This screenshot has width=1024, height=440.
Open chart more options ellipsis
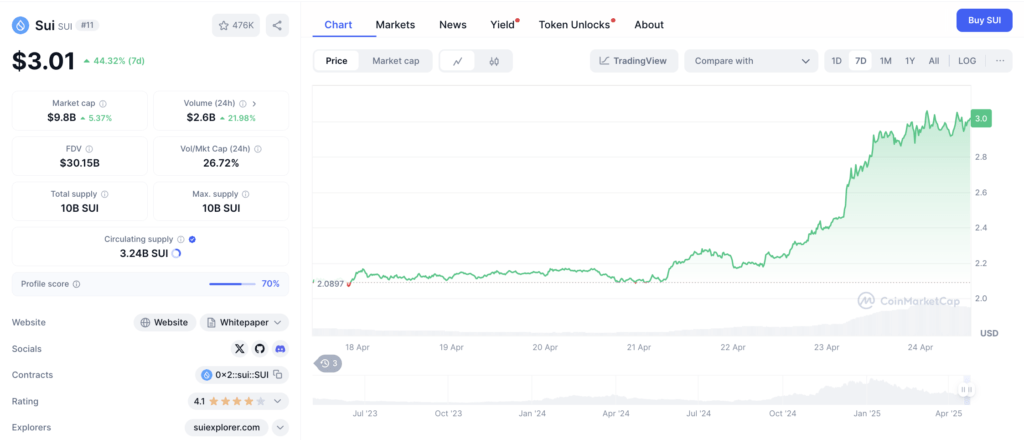(x=1000, y=61)
